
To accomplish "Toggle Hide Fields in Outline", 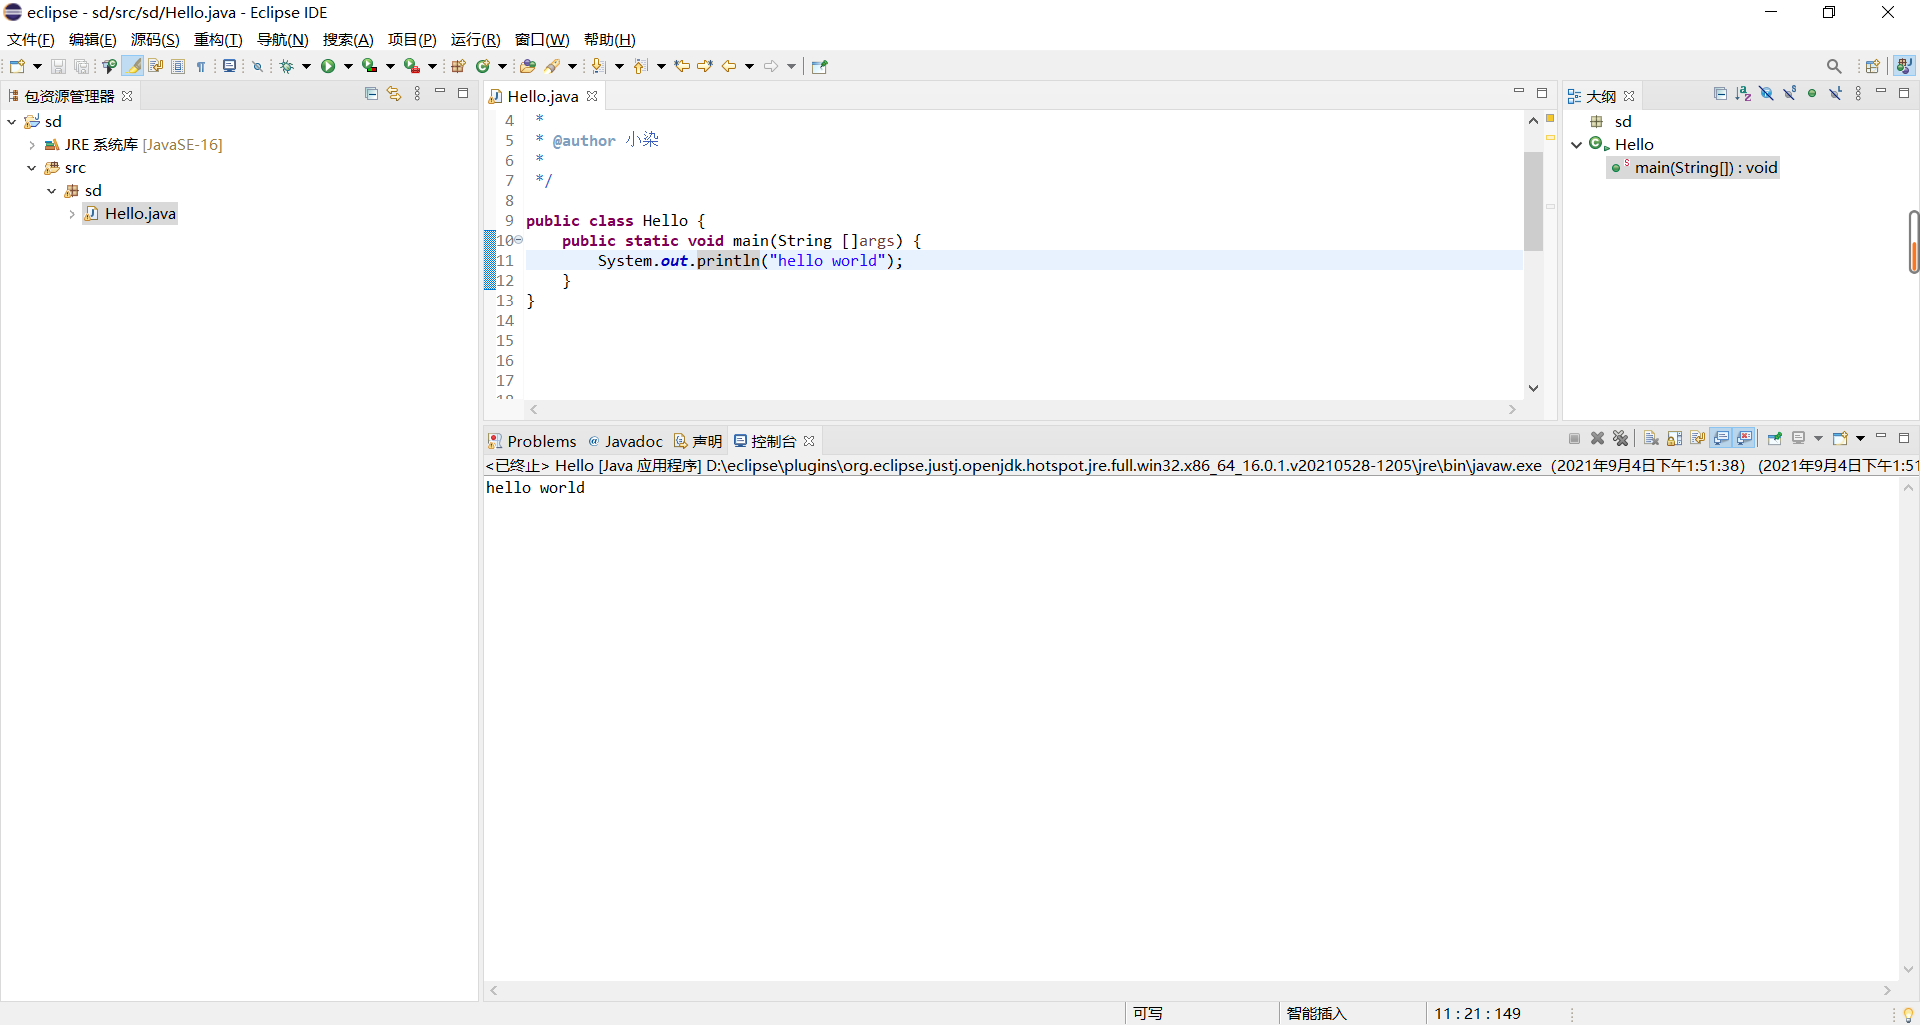I will [1766, 94].
